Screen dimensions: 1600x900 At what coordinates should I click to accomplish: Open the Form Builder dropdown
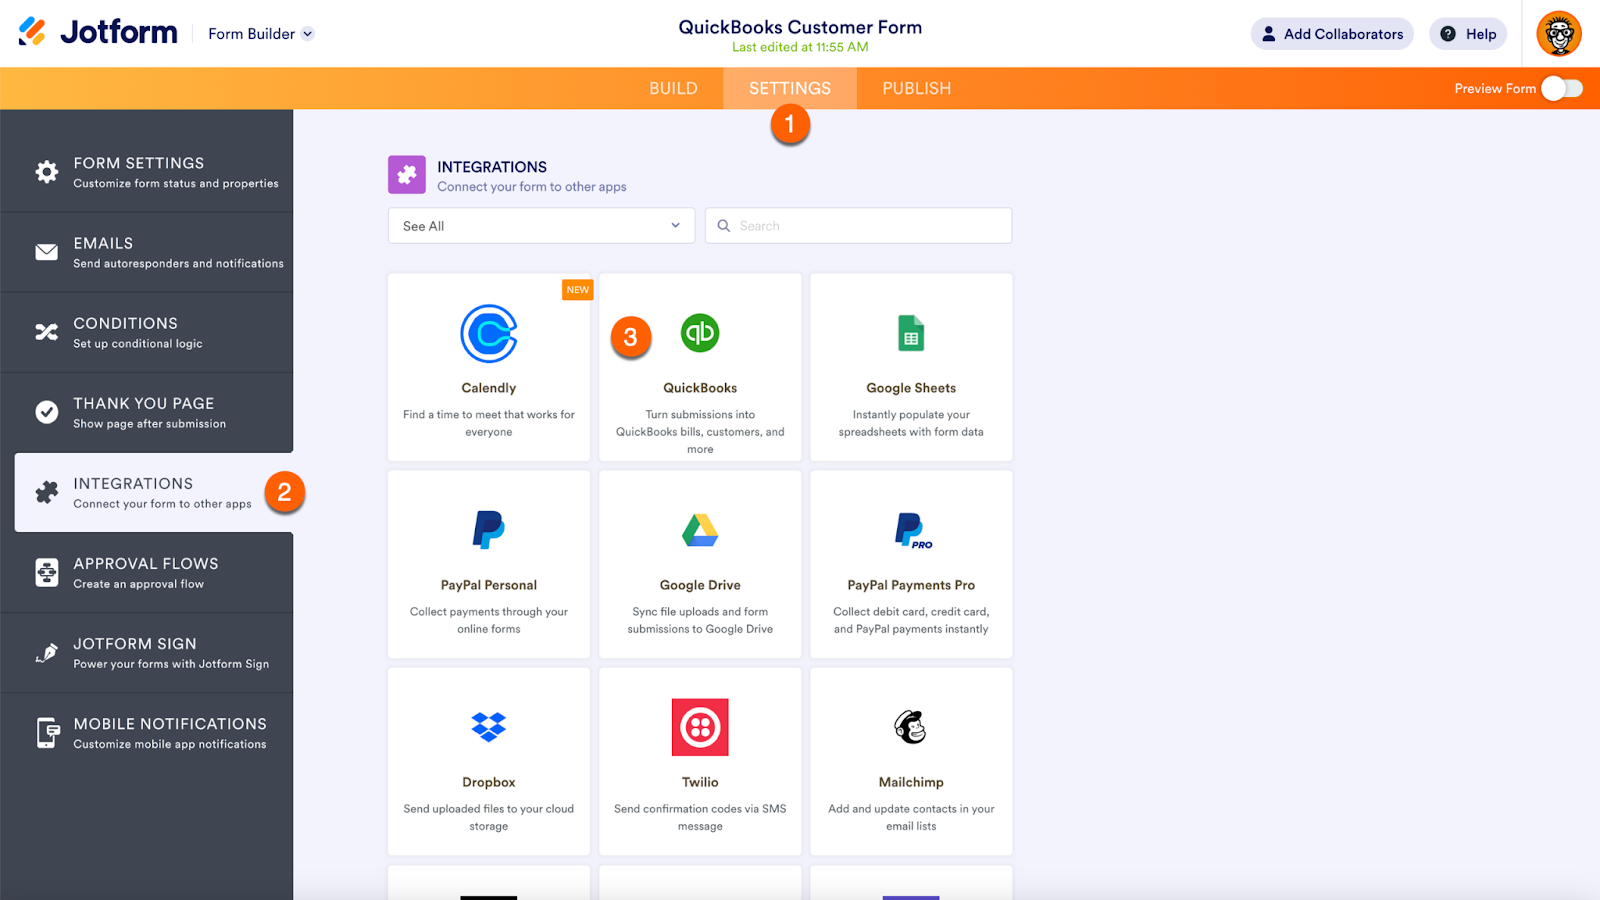[x=261, y=34]
